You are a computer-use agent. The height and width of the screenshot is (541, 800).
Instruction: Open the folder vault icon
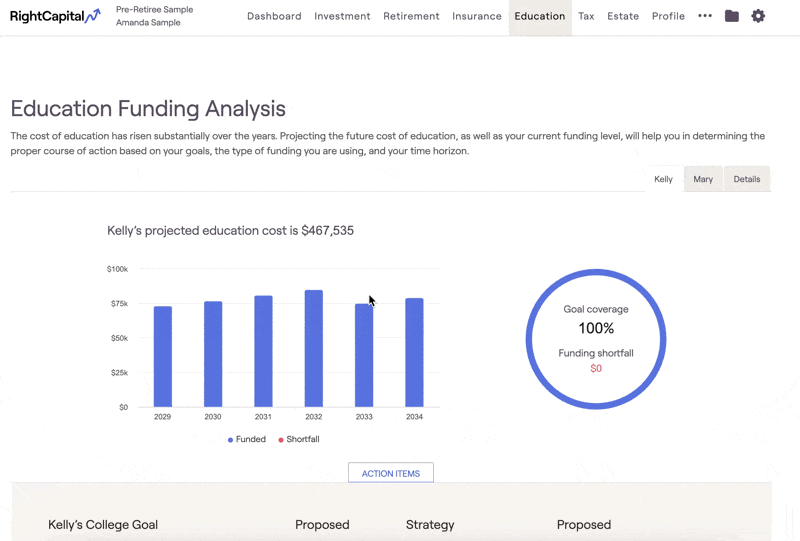[x=732, y=16]
